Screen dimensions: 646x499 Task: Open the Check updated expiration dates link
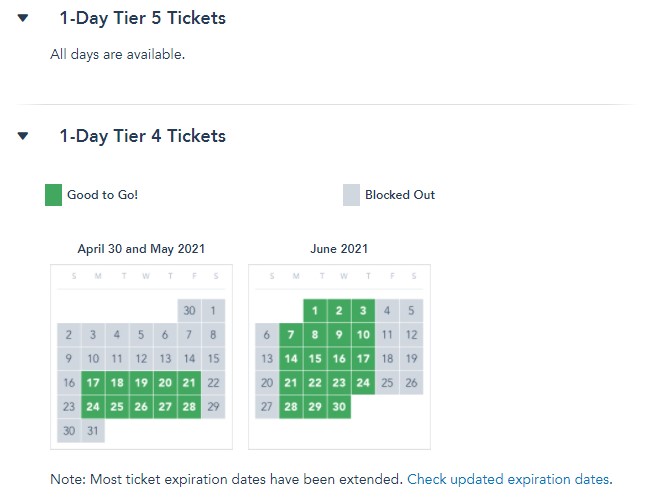pos(508,479)
